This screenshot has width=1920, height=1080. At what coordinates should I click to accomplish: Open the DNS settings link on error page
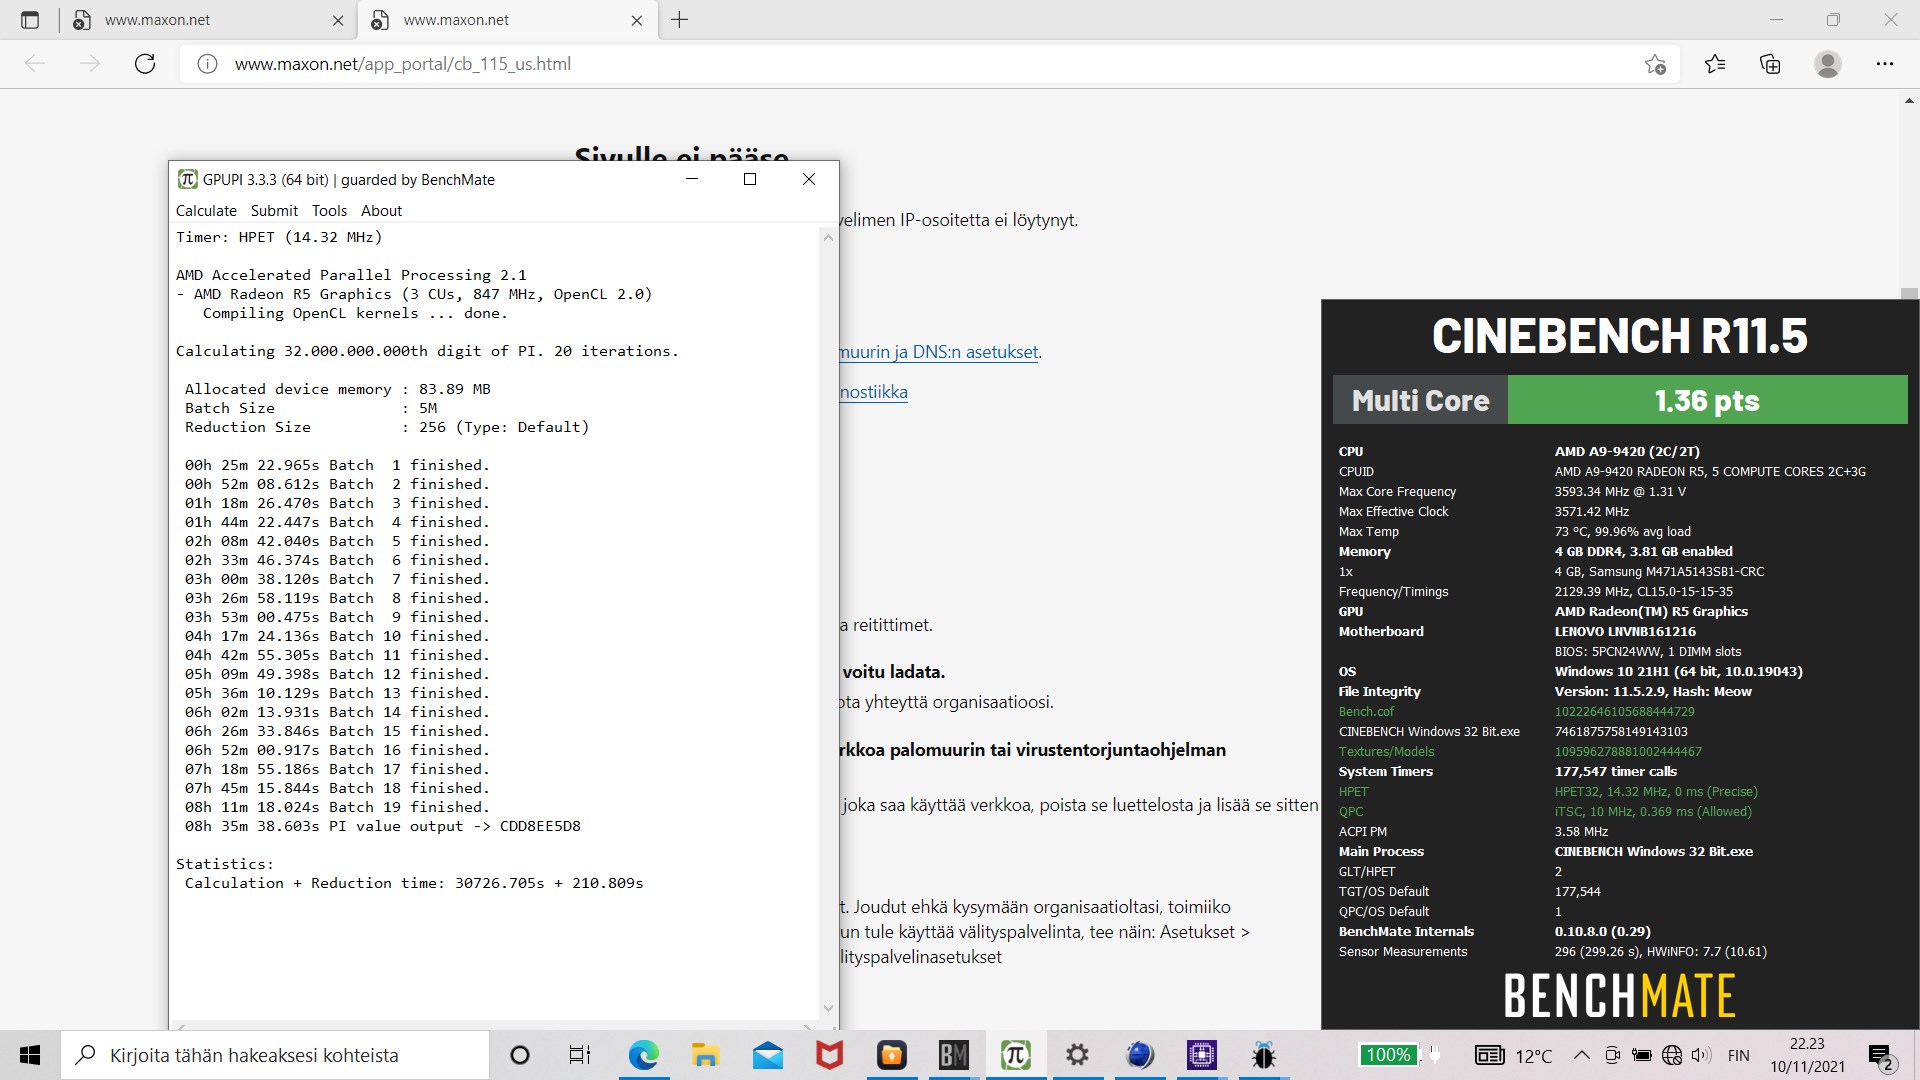pyautogui.click(x=940, y=352)
